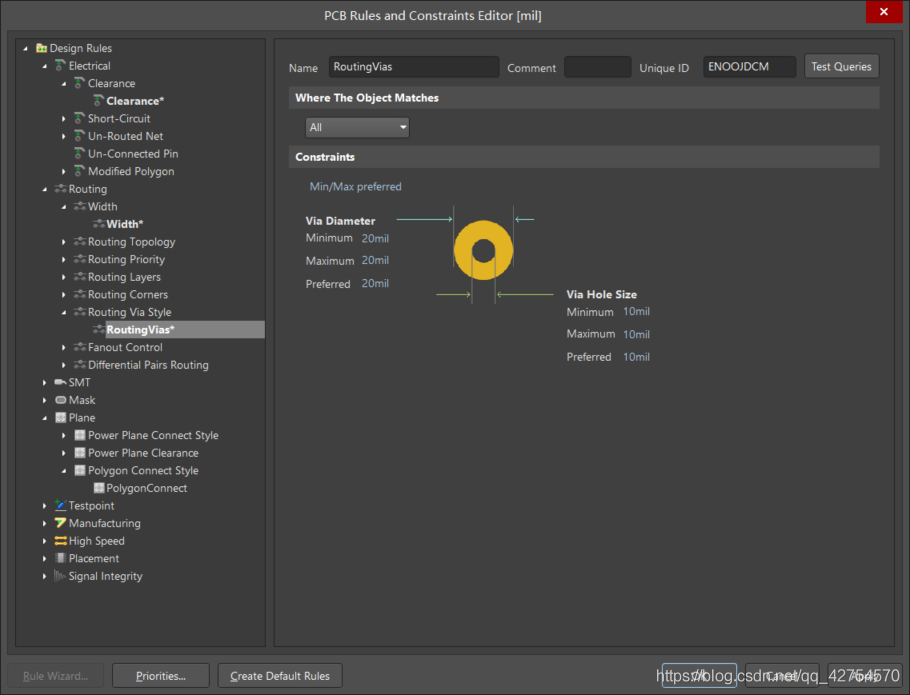
Task: Expand the Manufacturing node arrow
Action: pyautogui.click(x=45, y=523)
